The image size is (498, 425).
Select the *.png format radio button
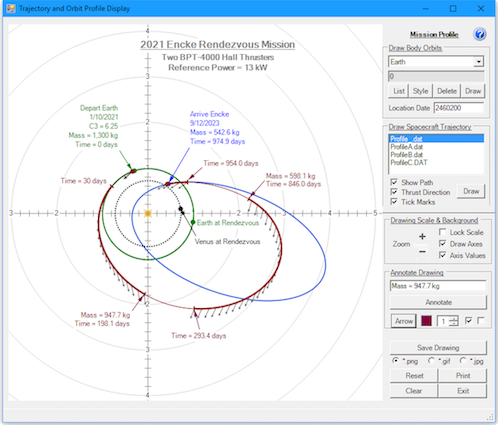coord(396,361)
